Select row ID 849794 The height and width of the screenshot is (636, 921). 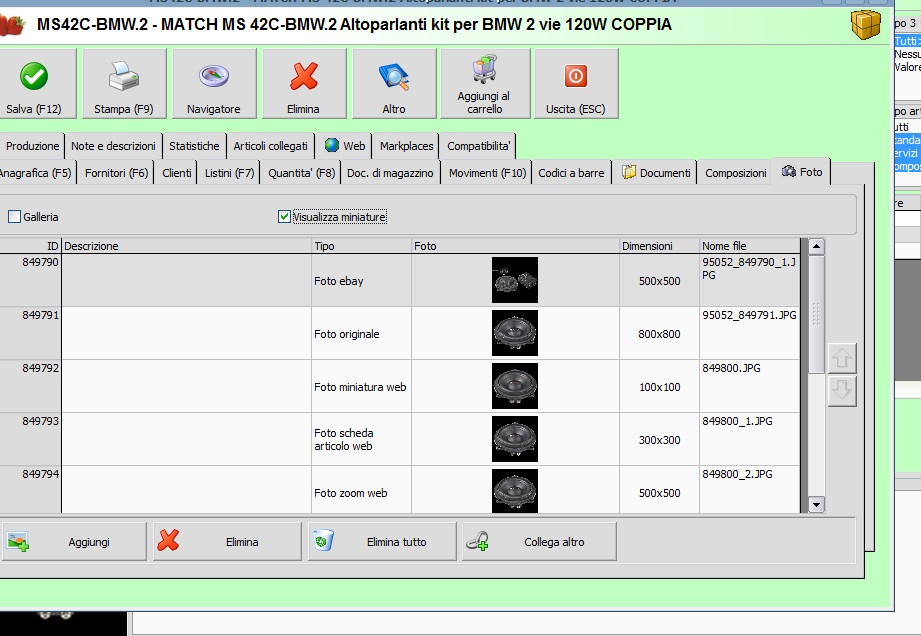[399, 490]
